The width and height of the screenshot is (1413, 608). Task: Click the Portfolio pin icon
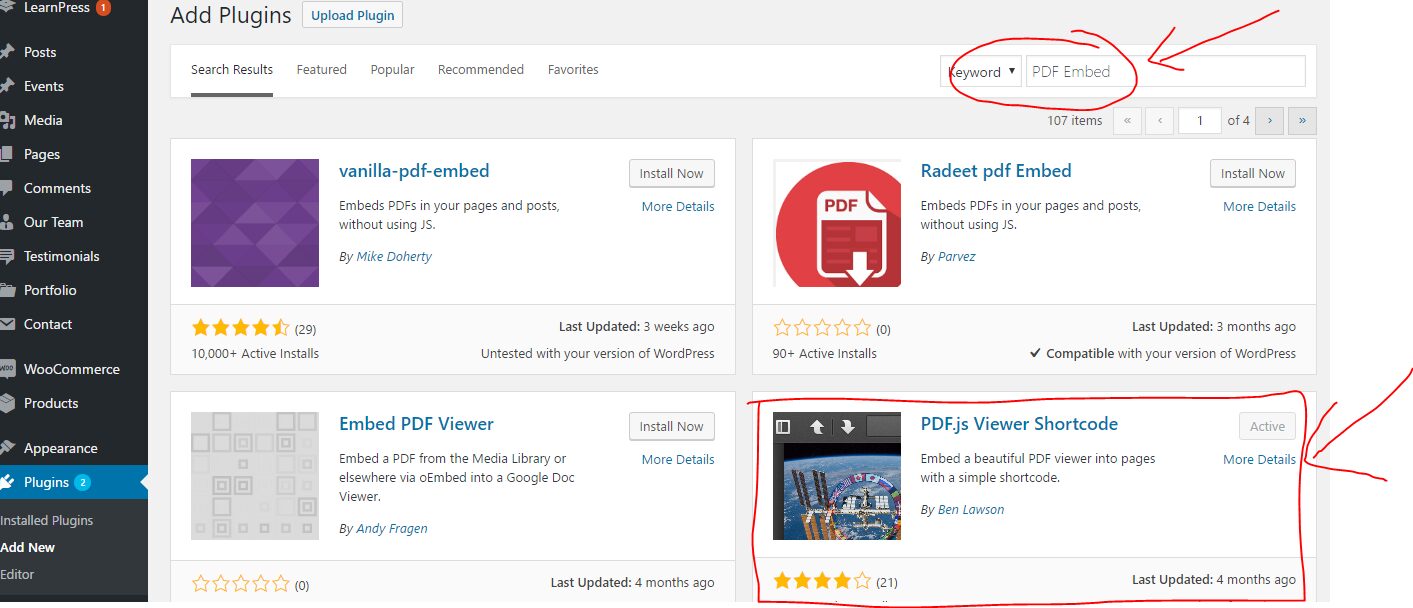tap(6, 290)
